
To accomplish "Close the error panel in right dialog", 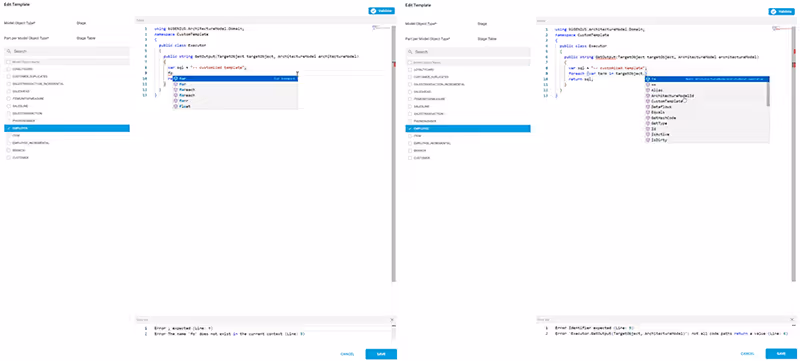I will click(x=792, y=320).
